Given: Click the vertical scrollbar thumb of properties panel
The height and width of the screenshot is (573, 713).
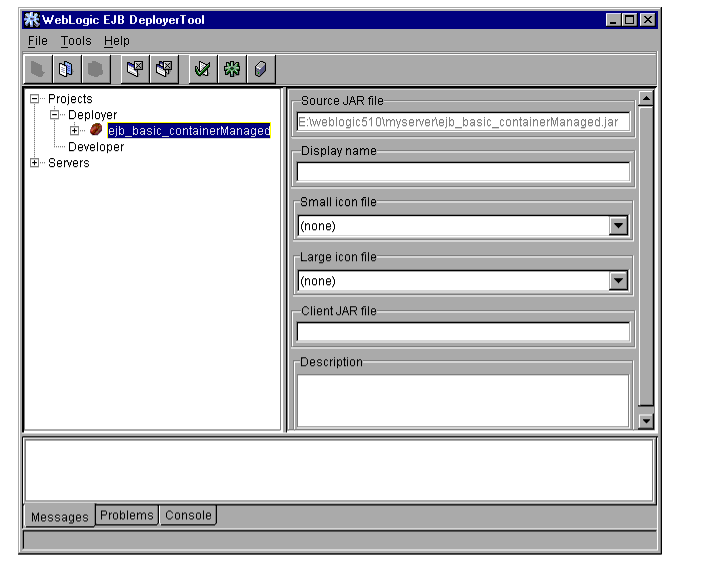Looking at the screenshot, I should tap(646, 256).
